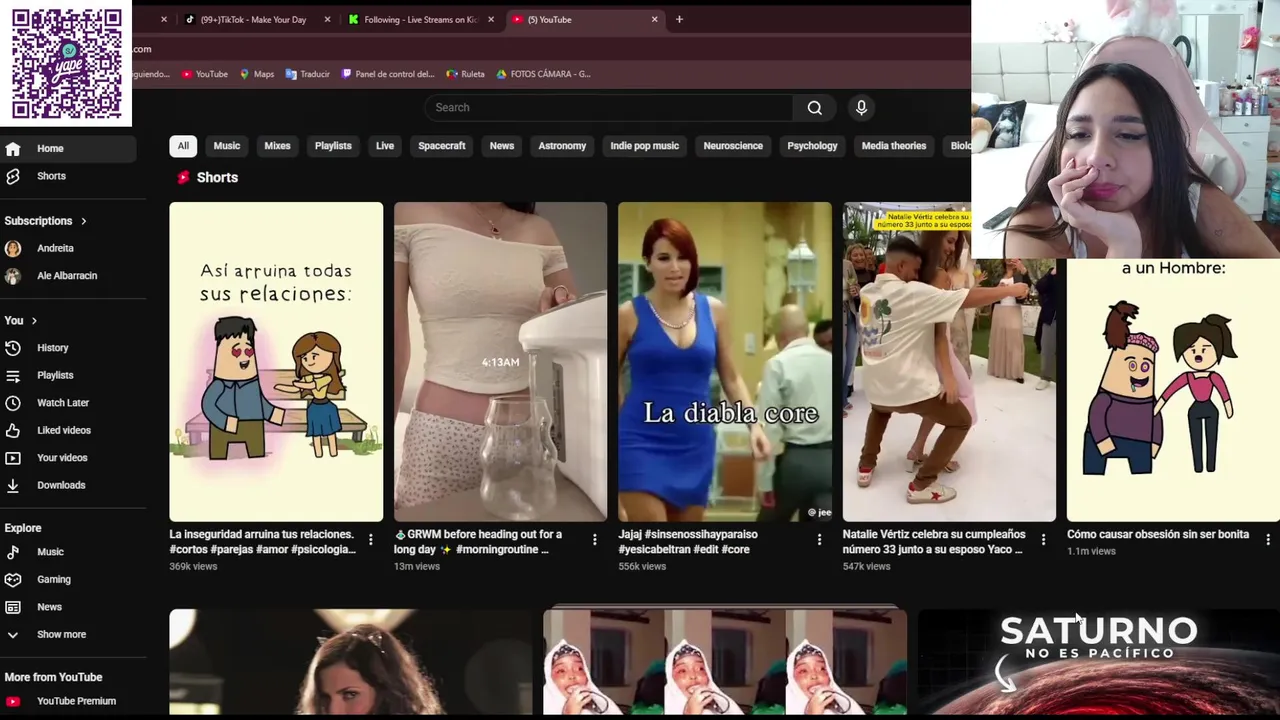
Task: Open options for Natalie Vértiz short
Action: (1043, 540)
